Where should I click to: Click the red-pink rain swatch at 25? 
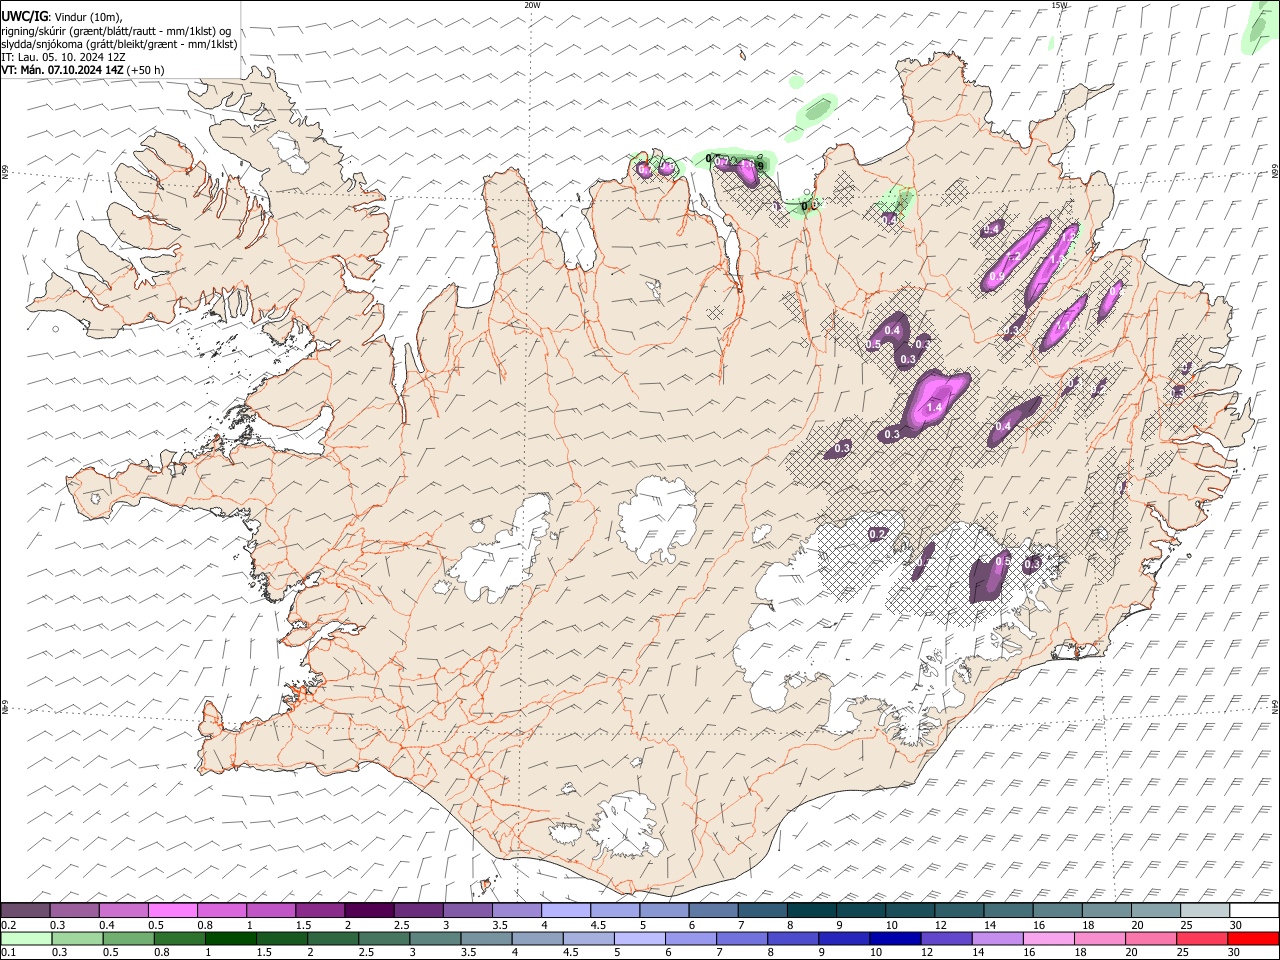[1201, 938]
